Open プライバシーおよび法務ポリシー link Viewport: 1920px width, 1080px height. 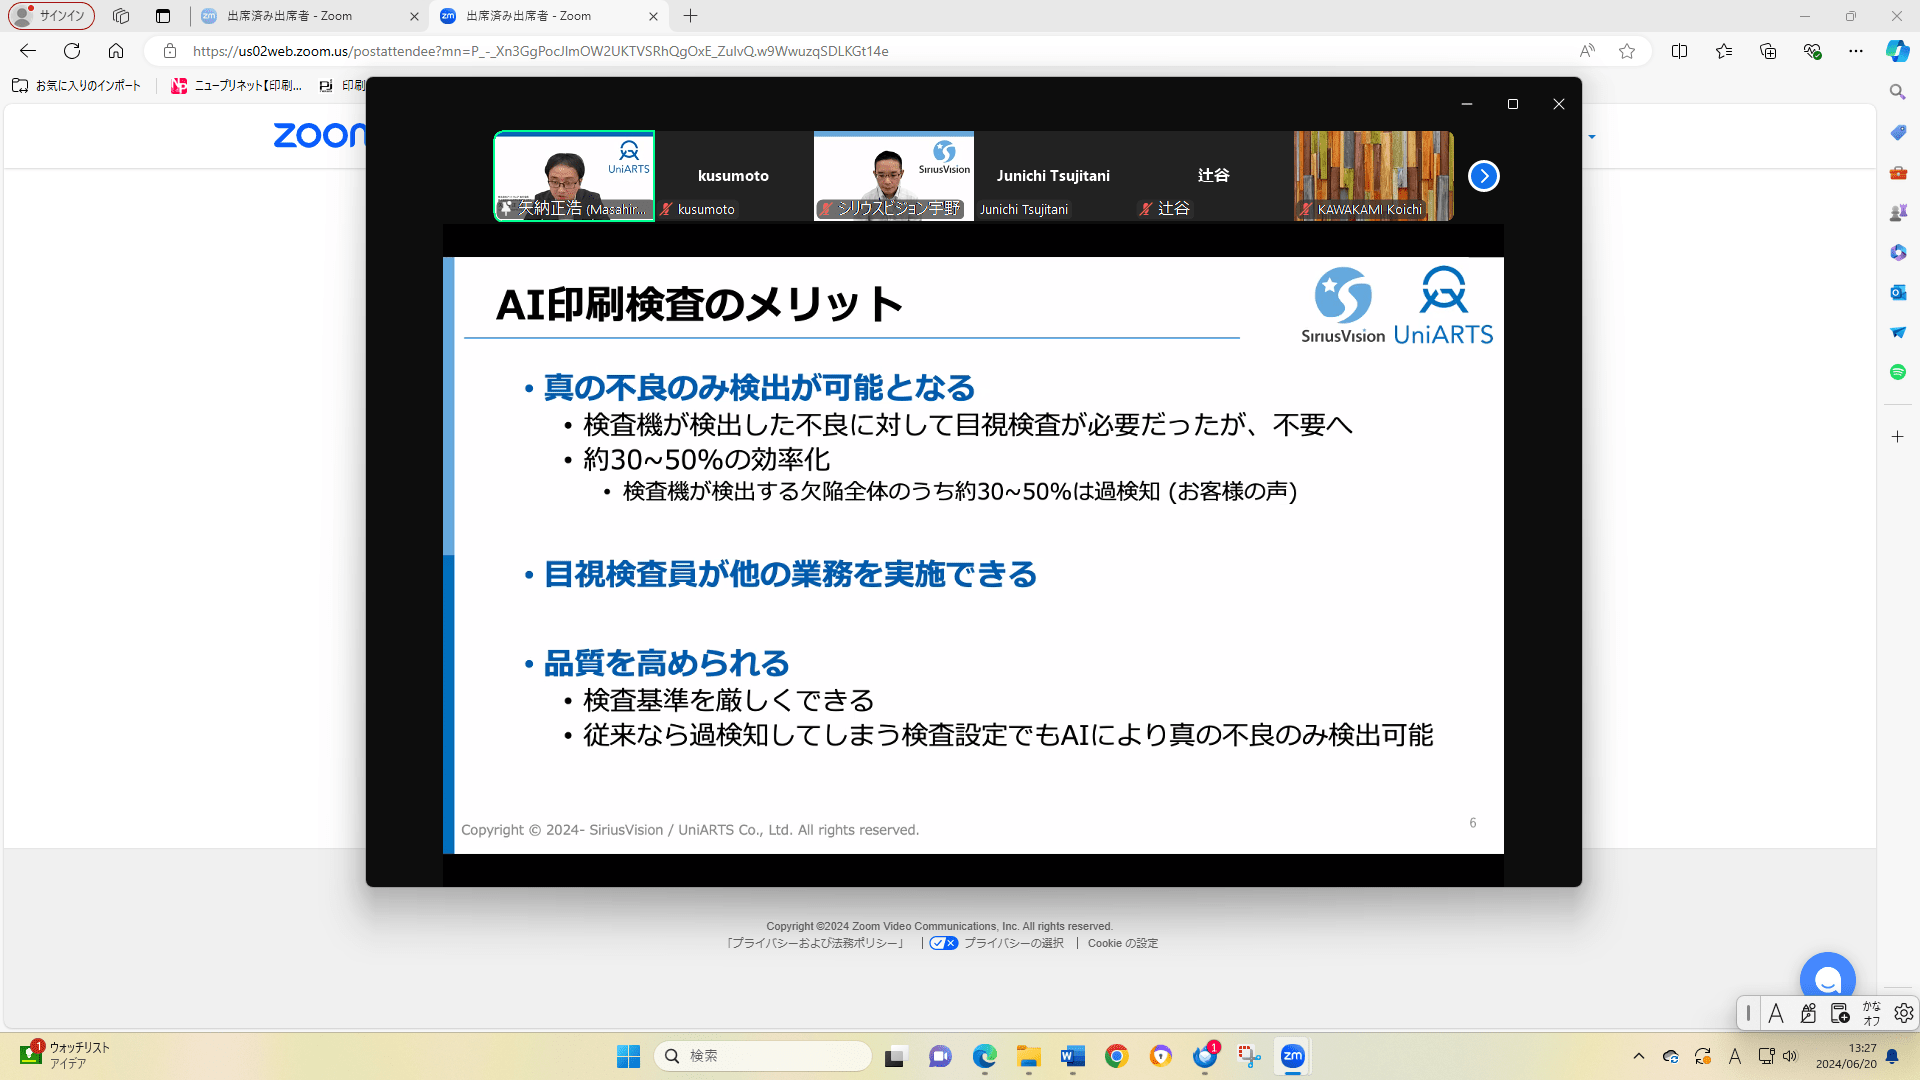click(816, 943)
